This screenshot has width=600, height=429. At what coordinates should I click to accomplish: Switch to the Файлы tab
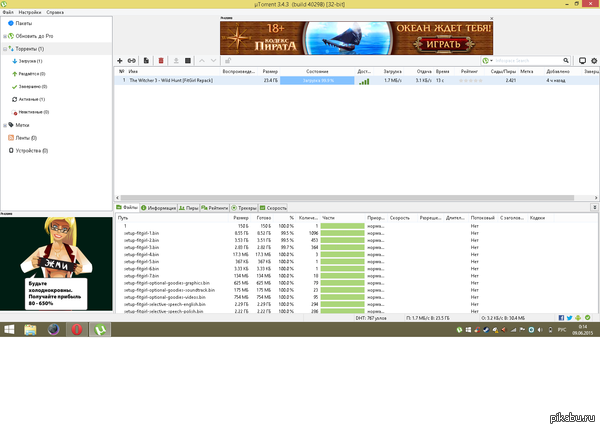pos(127,207)
